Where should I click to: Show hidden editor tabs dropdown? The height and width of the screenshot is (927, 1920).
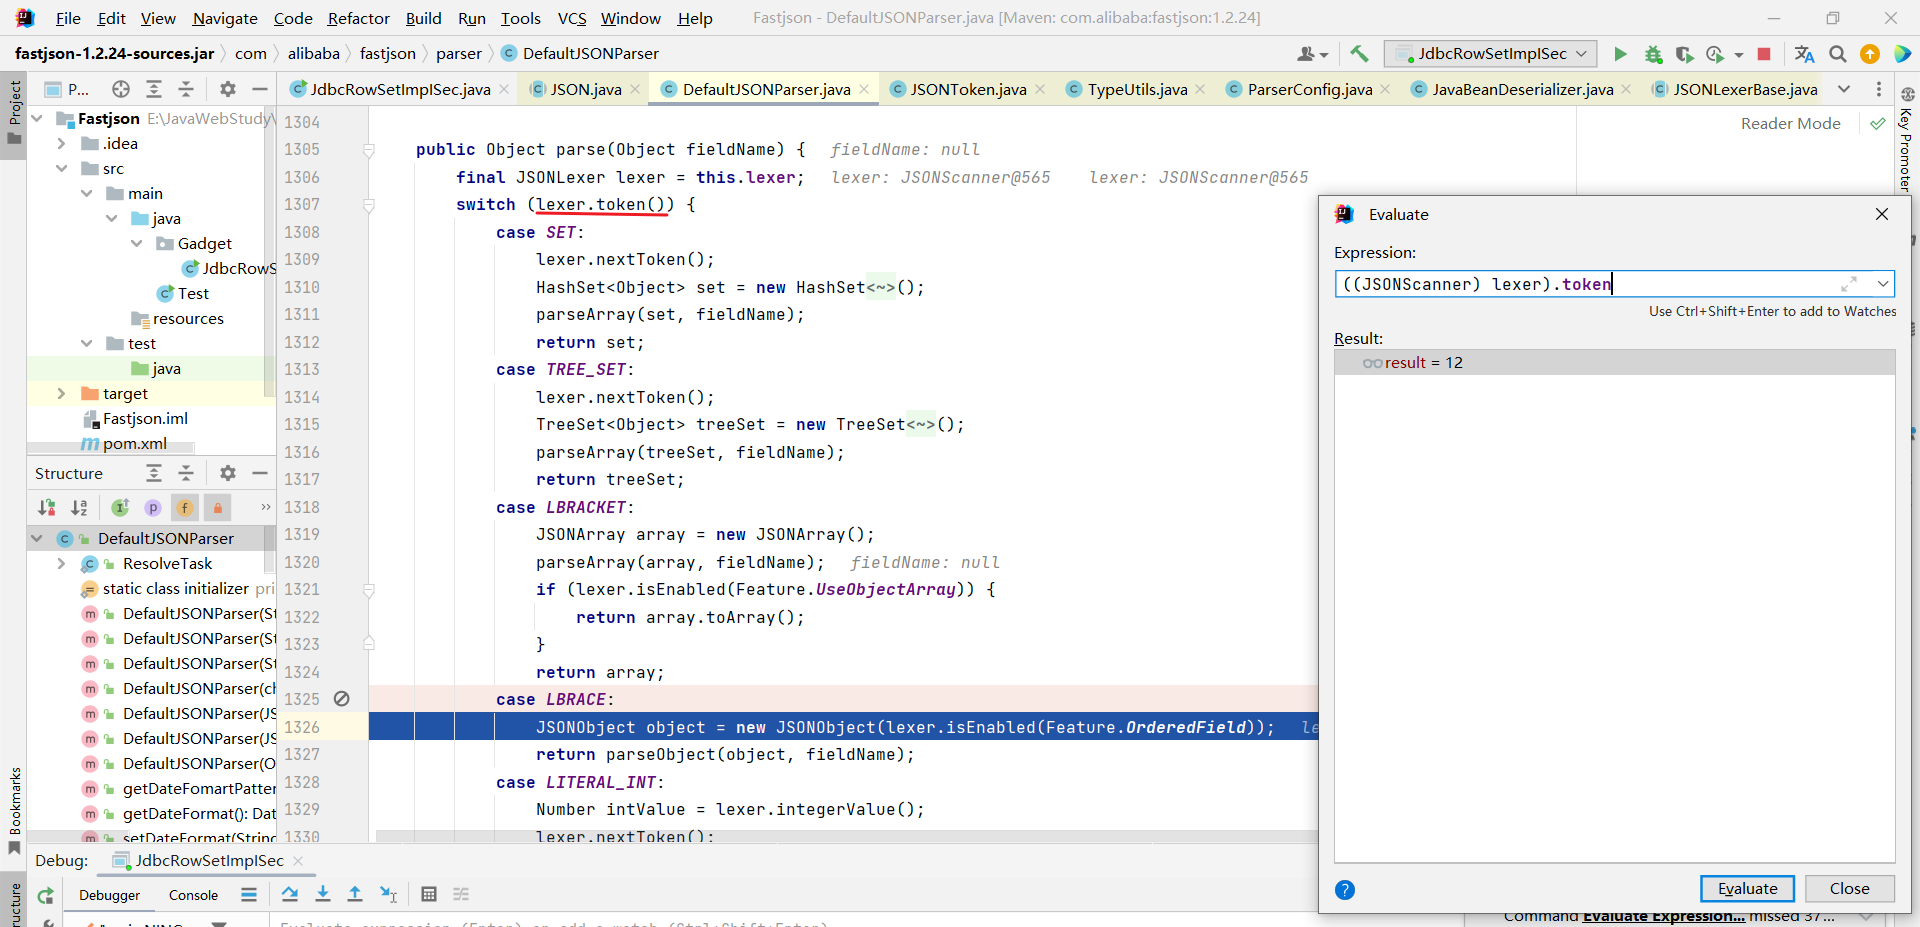point(1844,89)
